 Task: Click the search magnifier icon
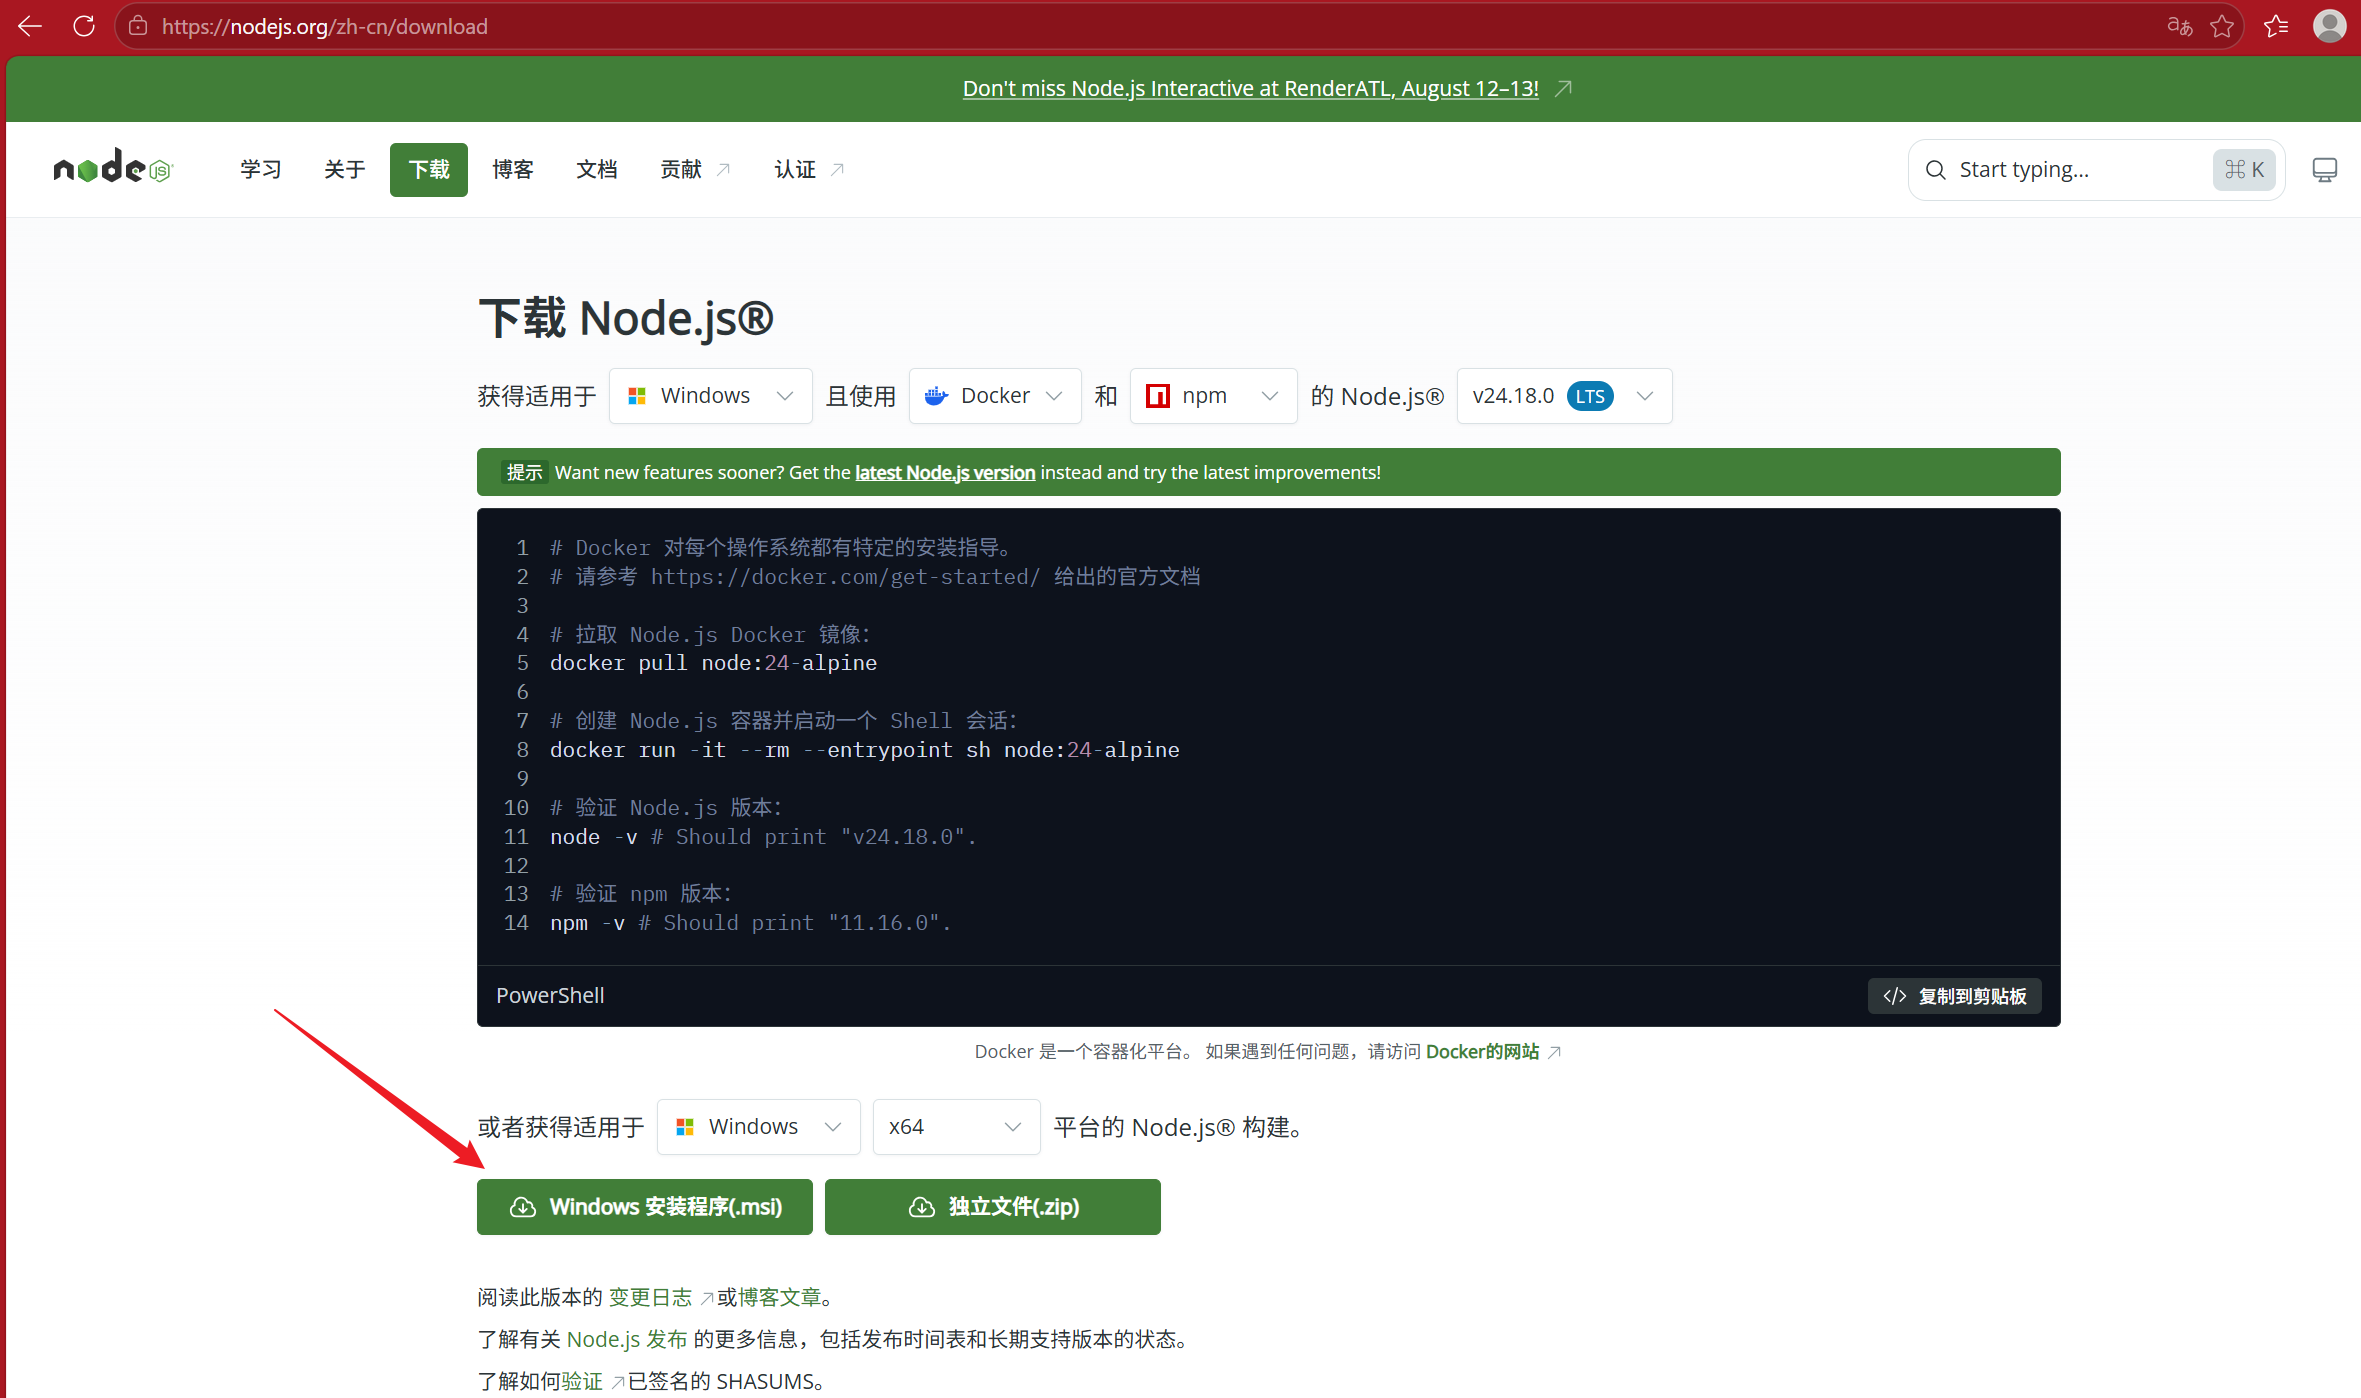click(1936, 170)
